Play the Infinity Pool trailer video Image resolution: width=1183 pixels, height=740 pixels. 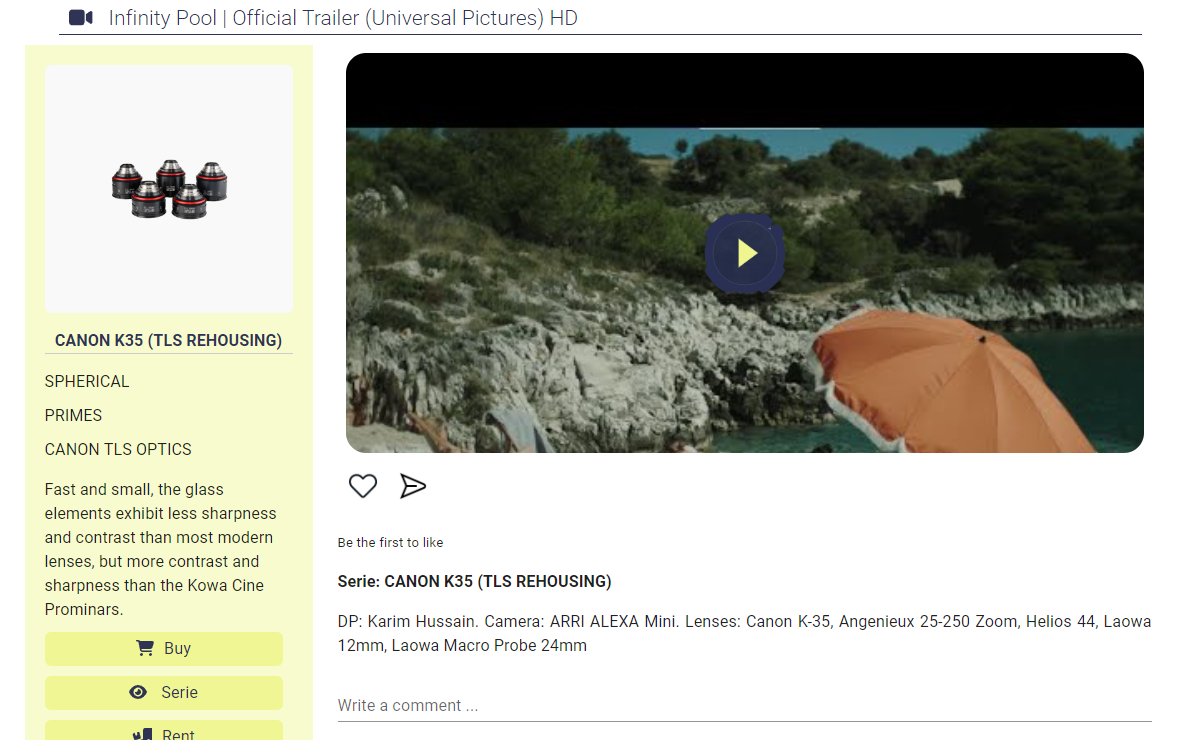coord(745,253)
